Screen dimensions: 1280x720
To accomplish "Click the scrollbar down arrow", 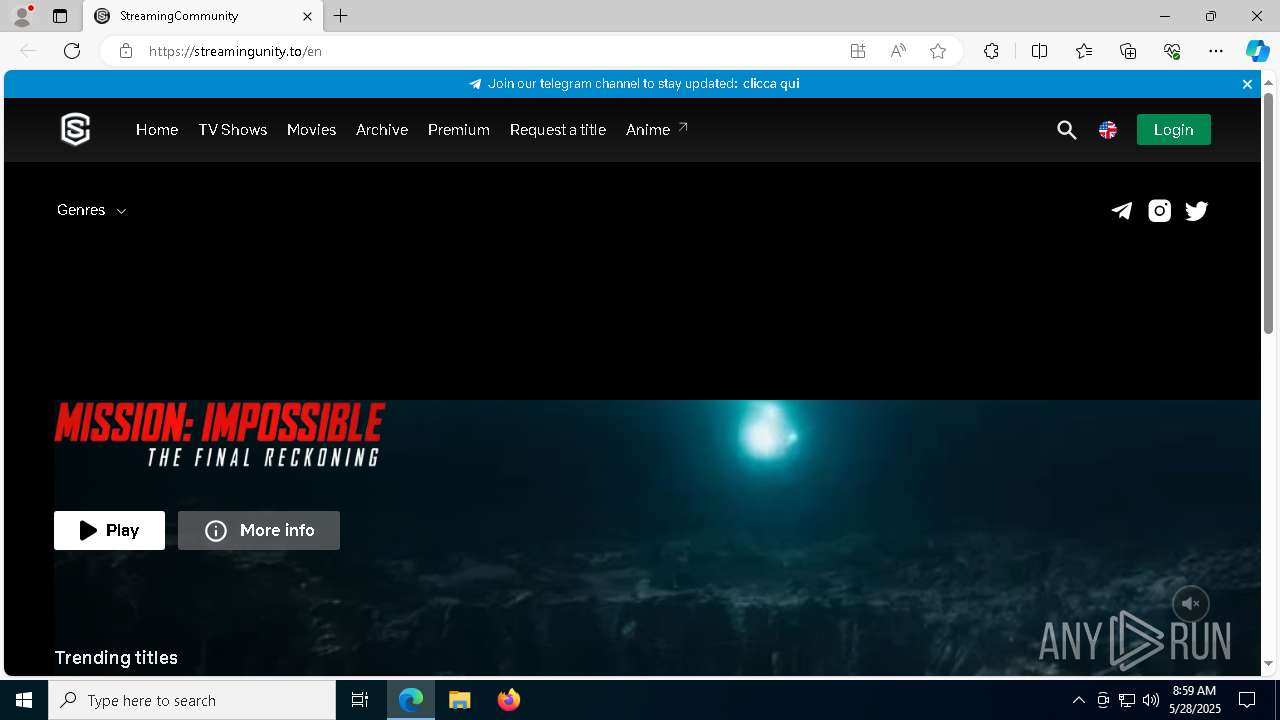I will click(x=1268, y=663).
